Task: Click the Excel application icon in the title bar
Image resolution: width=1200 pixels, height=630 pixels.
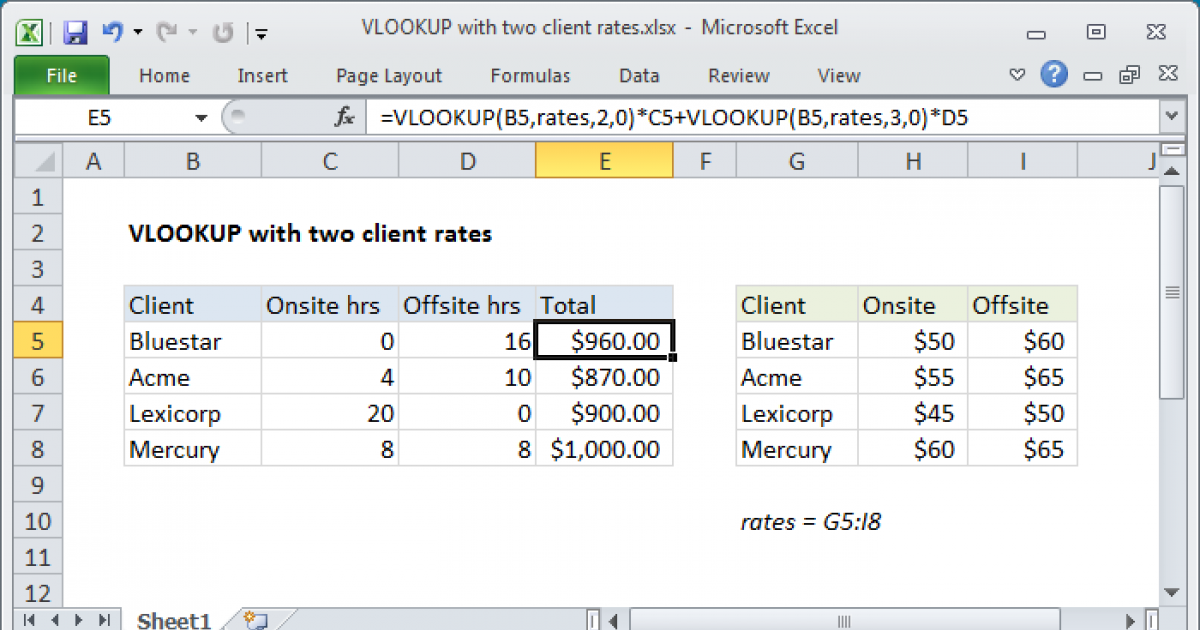Action: tap(29, 32)
